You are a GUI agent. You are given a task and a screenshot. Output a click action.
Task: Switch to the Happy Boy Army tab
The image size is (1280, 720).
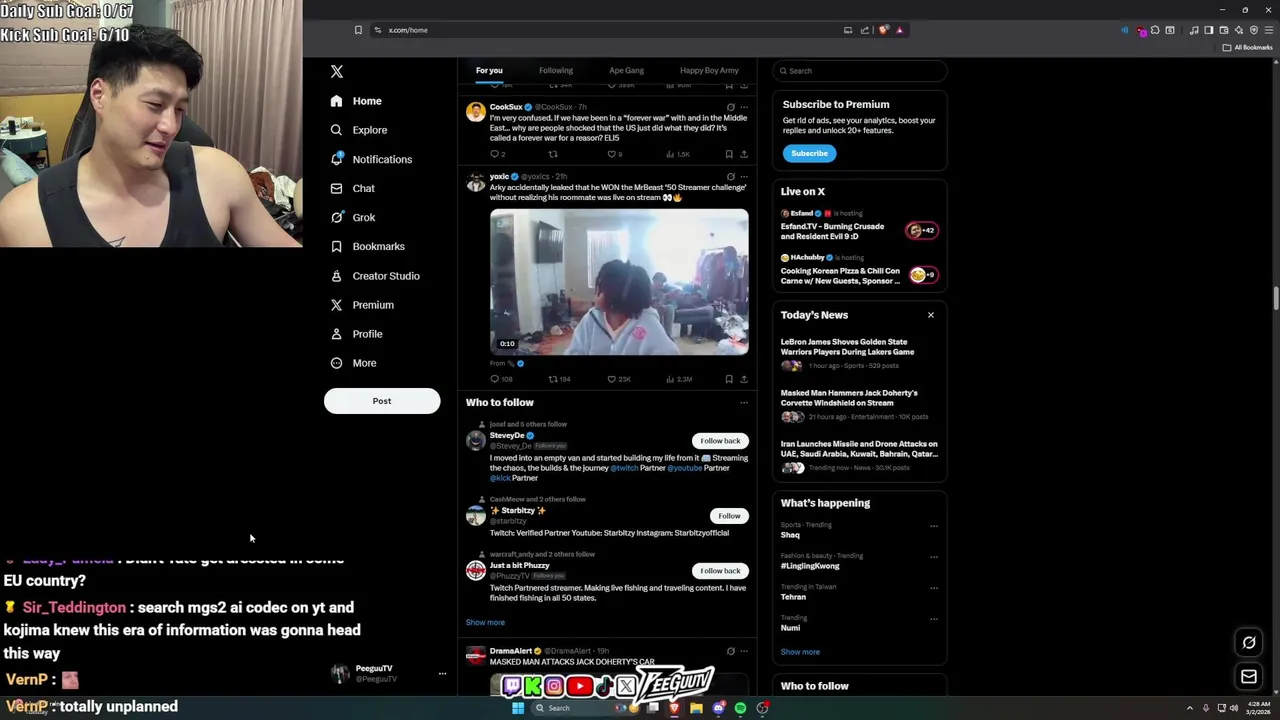coord(709,71)
